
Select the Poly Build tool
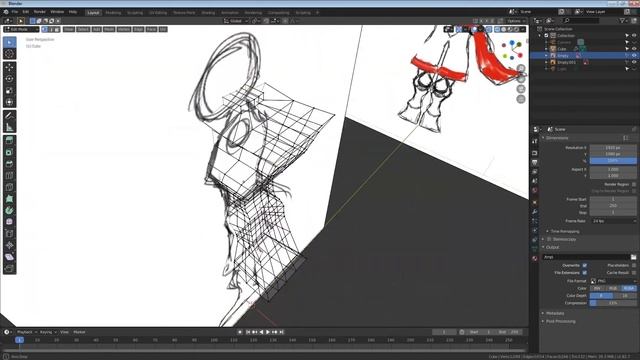pyautogui.click(x=9, y=199)
